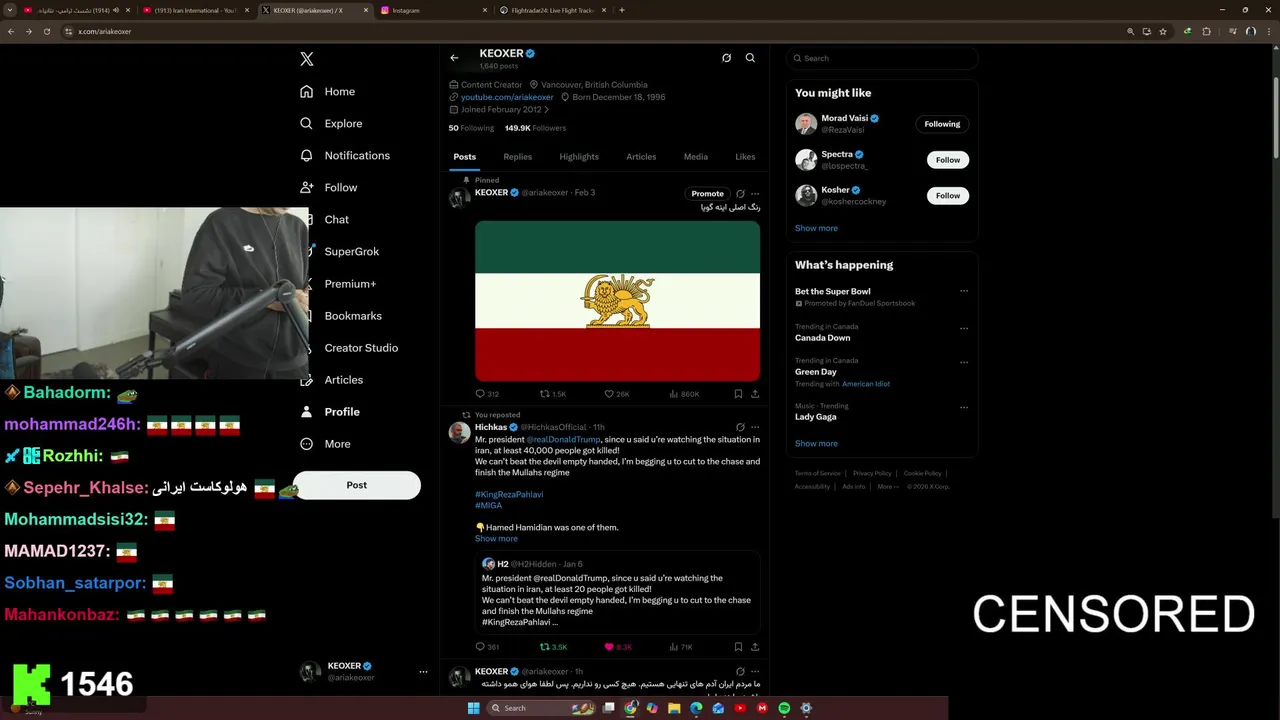Image resolution: width=1280 pixels, height=720 pixels.
Task: Bookmark this page with the star icon
Action: coord(1163,31)
